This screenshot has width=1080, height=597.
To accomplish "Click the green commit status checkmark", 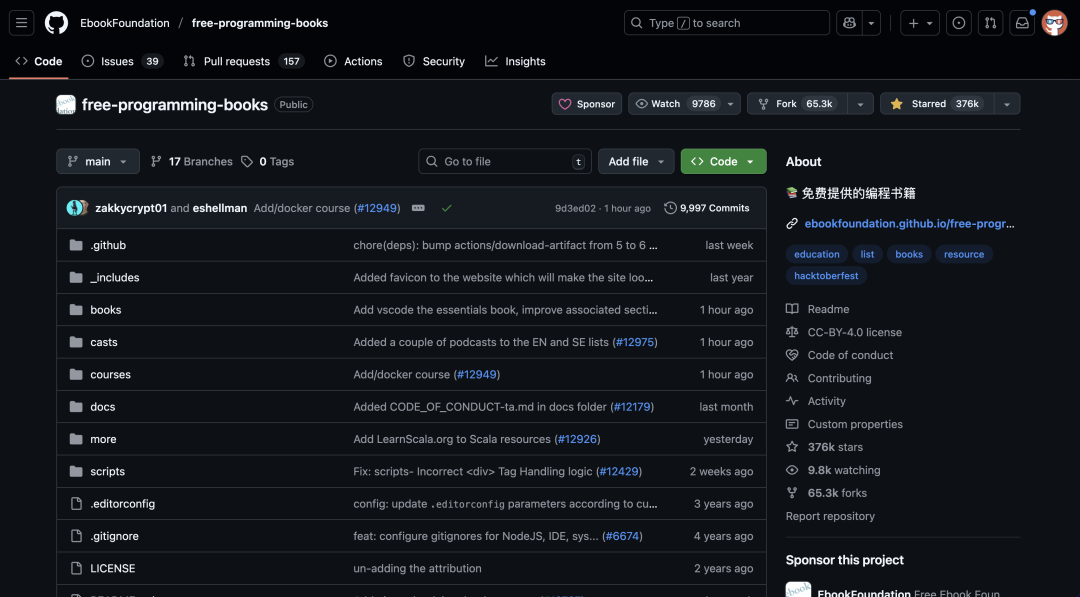I will tap(447, 208).
